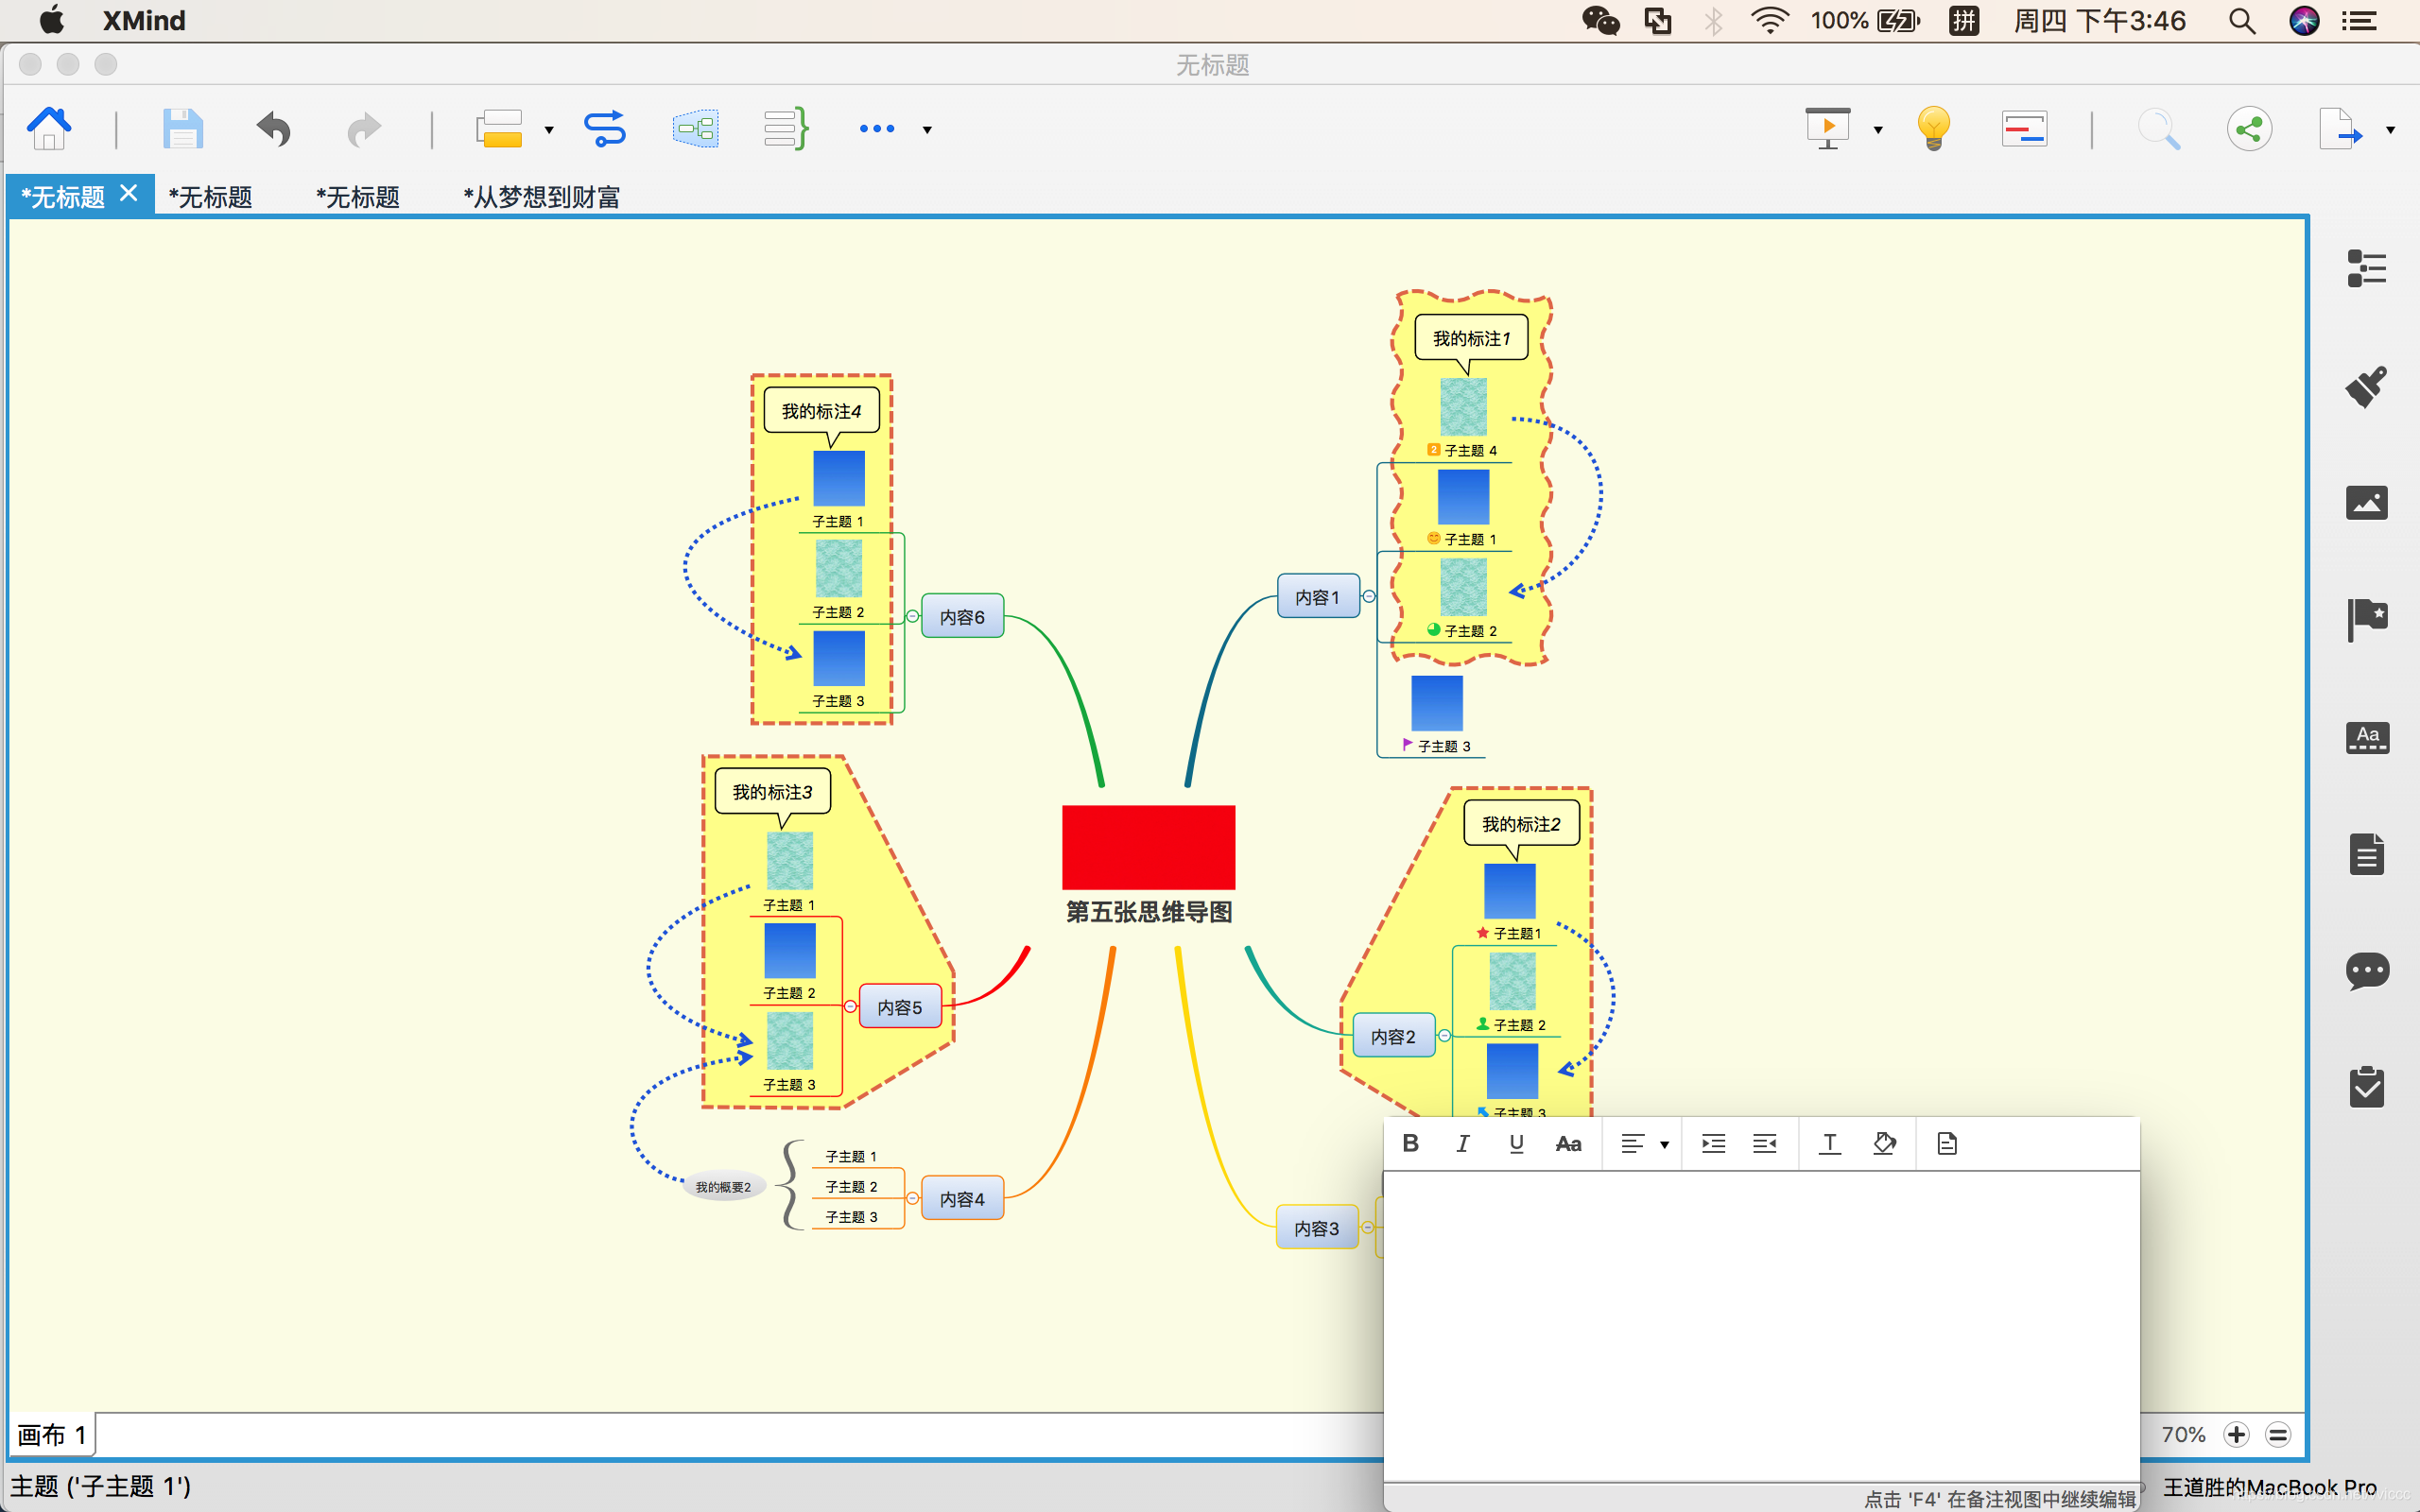Zoom in with the plus button
Screen dimensions: 2420x1512
click(2237, 1434)
